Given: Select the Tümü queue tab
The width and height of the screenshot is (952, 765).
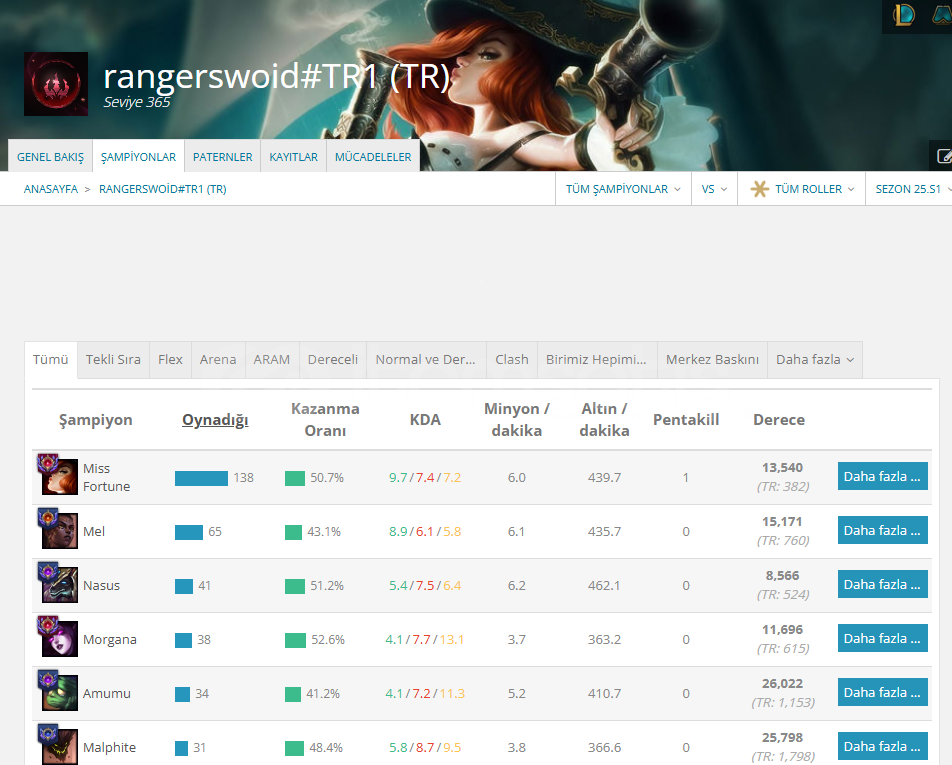Looking at the screenshot, I should (50, 359).
